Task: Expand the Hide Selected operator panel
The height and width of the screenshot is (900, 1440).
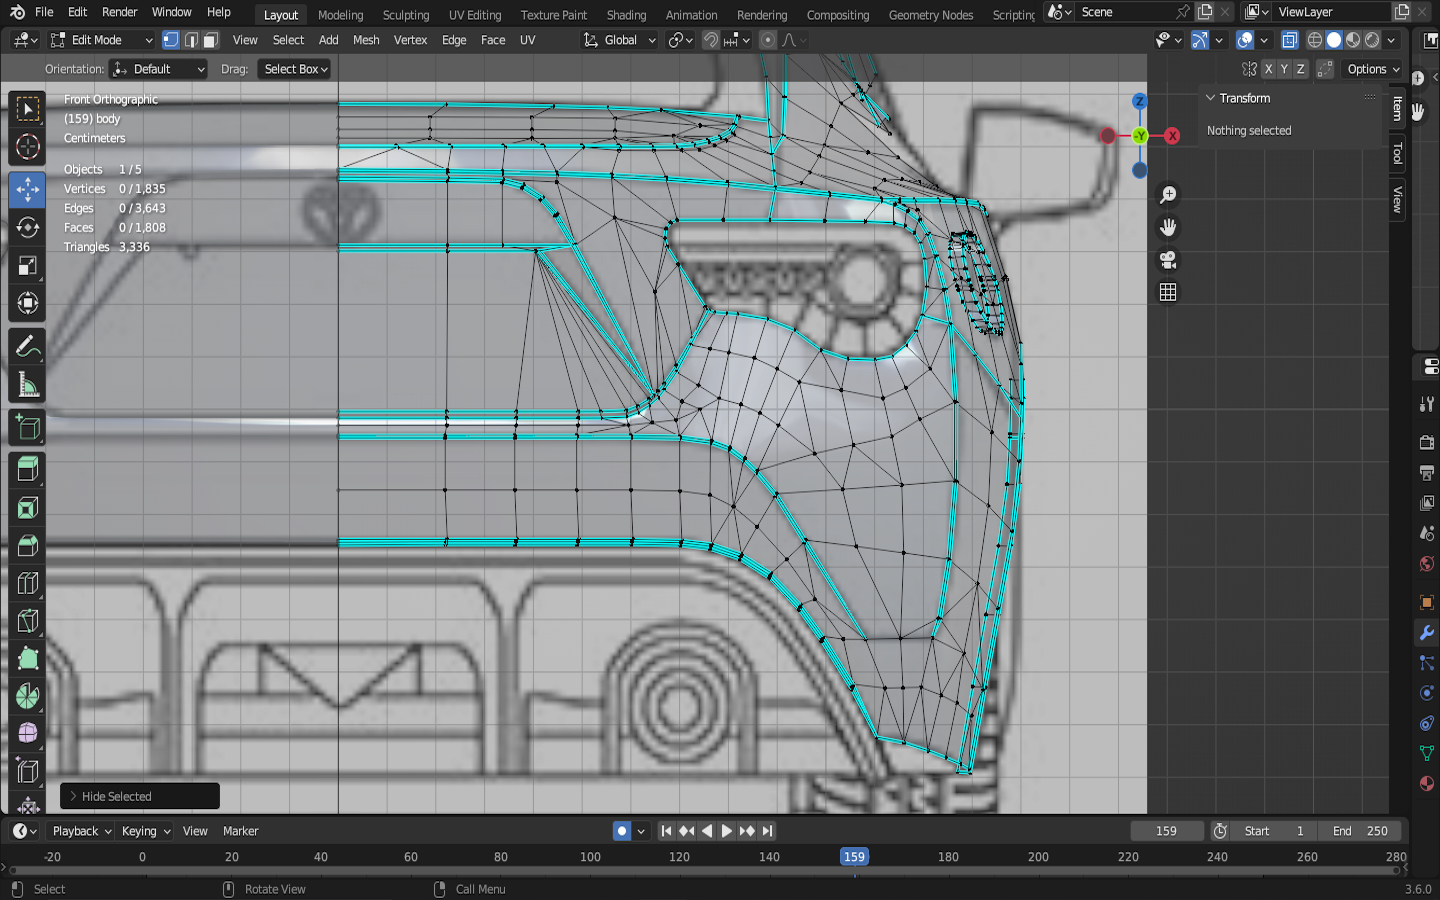Action: (x=140, y=796)
